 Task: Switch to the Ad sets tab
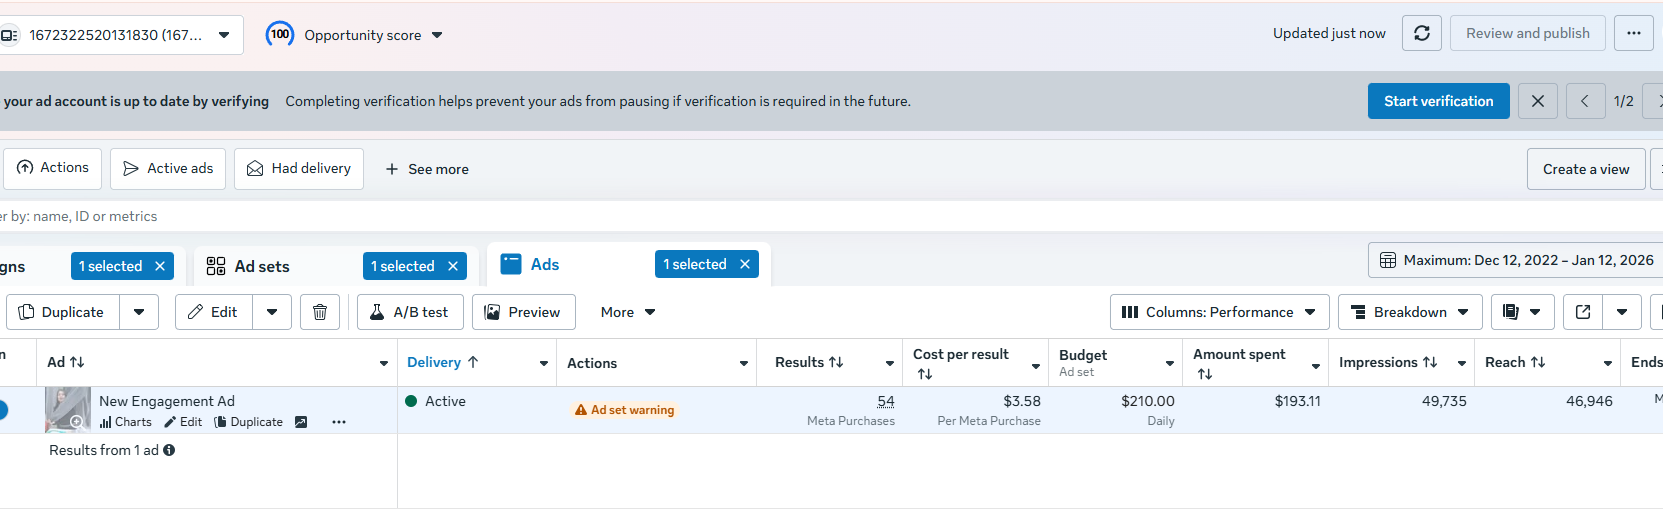[x=261, y=266]
